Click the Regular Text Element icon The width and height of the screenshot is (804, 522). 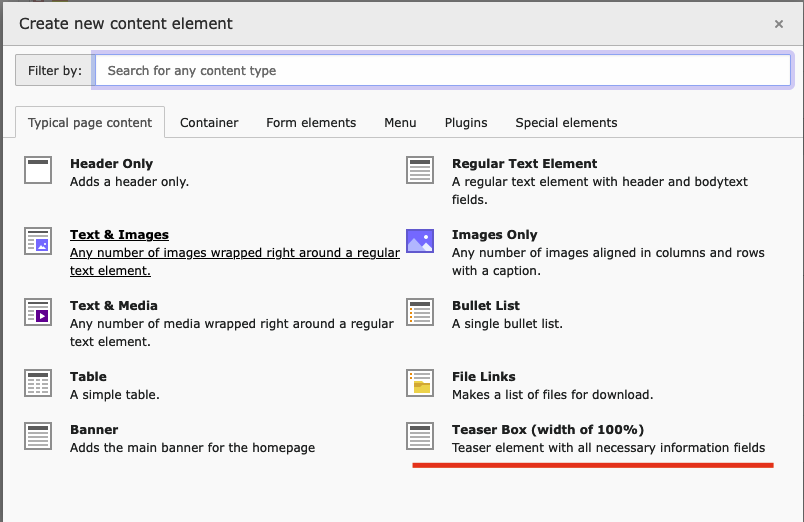(420, 170)
